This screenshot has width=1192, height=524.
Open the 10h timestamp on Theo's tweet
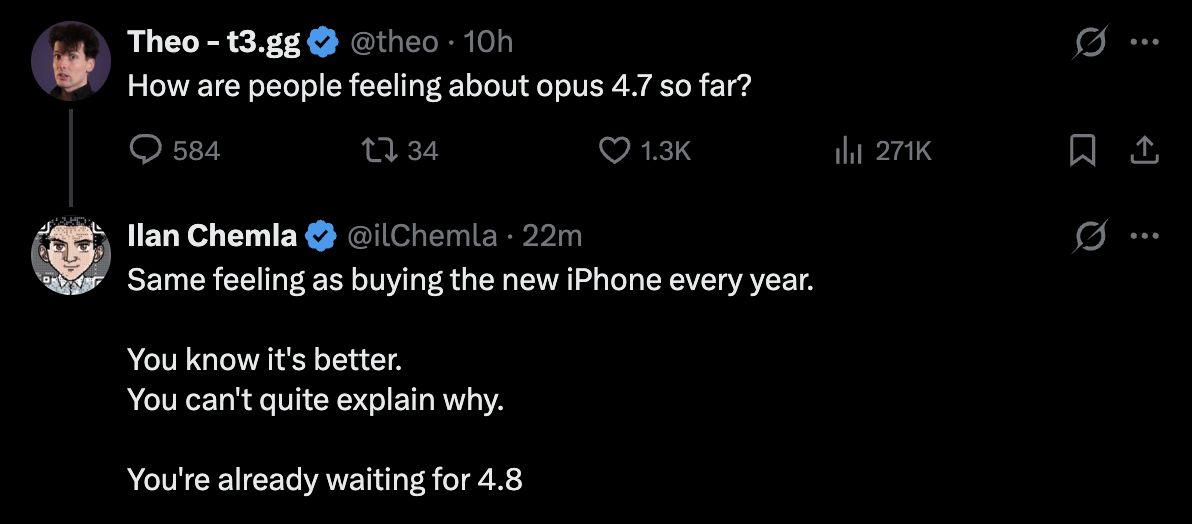click(x=490, y=41)
